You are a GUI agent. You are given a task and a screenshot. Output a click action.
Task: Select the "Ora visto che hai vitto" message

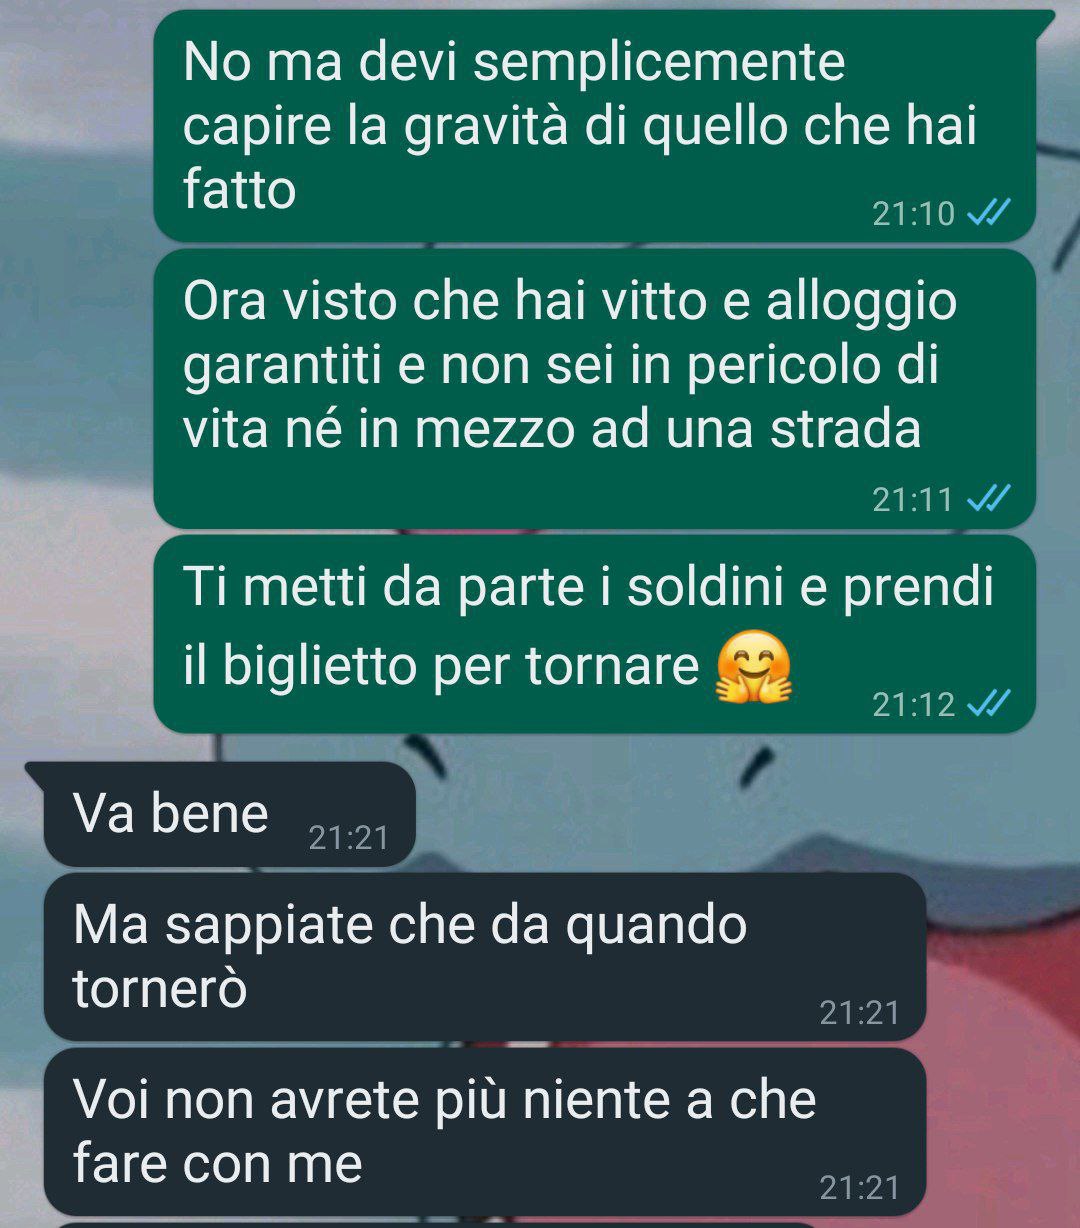[594, 389]
